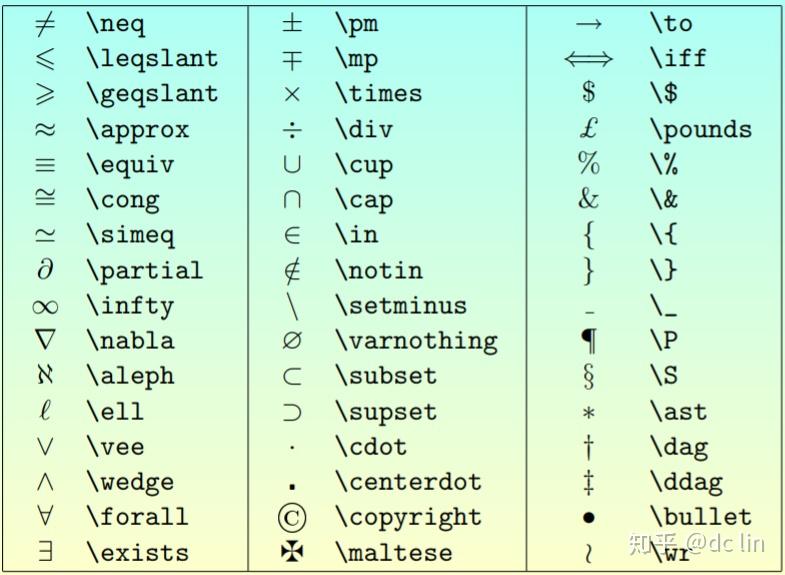Select the \setminus command text
Screen dimensions: 785x575
coord(400,306)
